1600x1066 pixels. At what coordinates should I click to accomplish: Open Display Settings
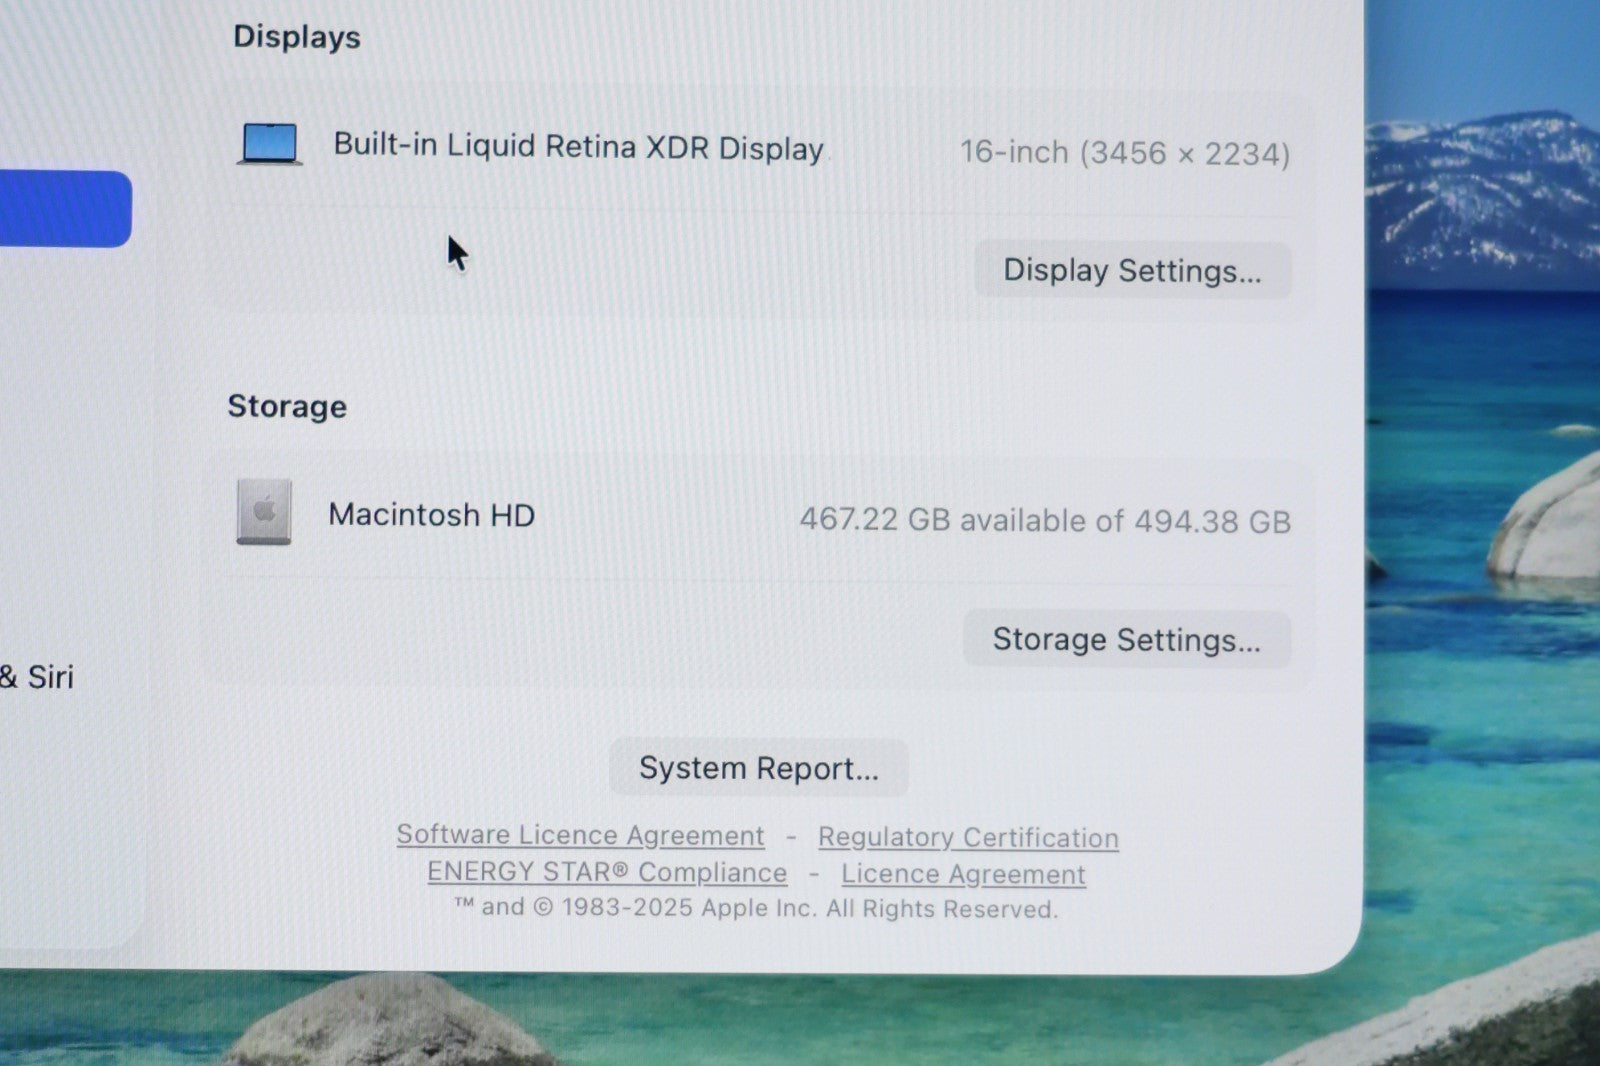tap(1132, 270)
